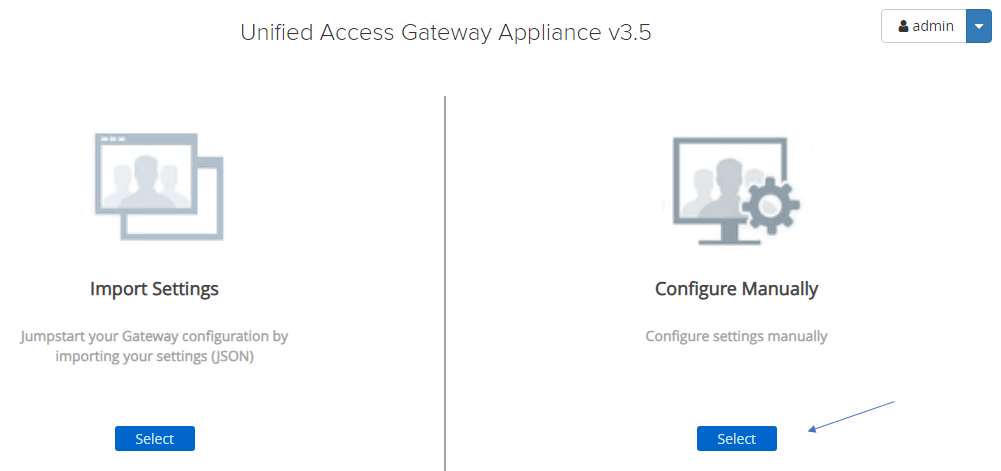Click the Unified Access Gateway Appliance title
Viewport: 1001px width, 471px height.
pos(421,32)
